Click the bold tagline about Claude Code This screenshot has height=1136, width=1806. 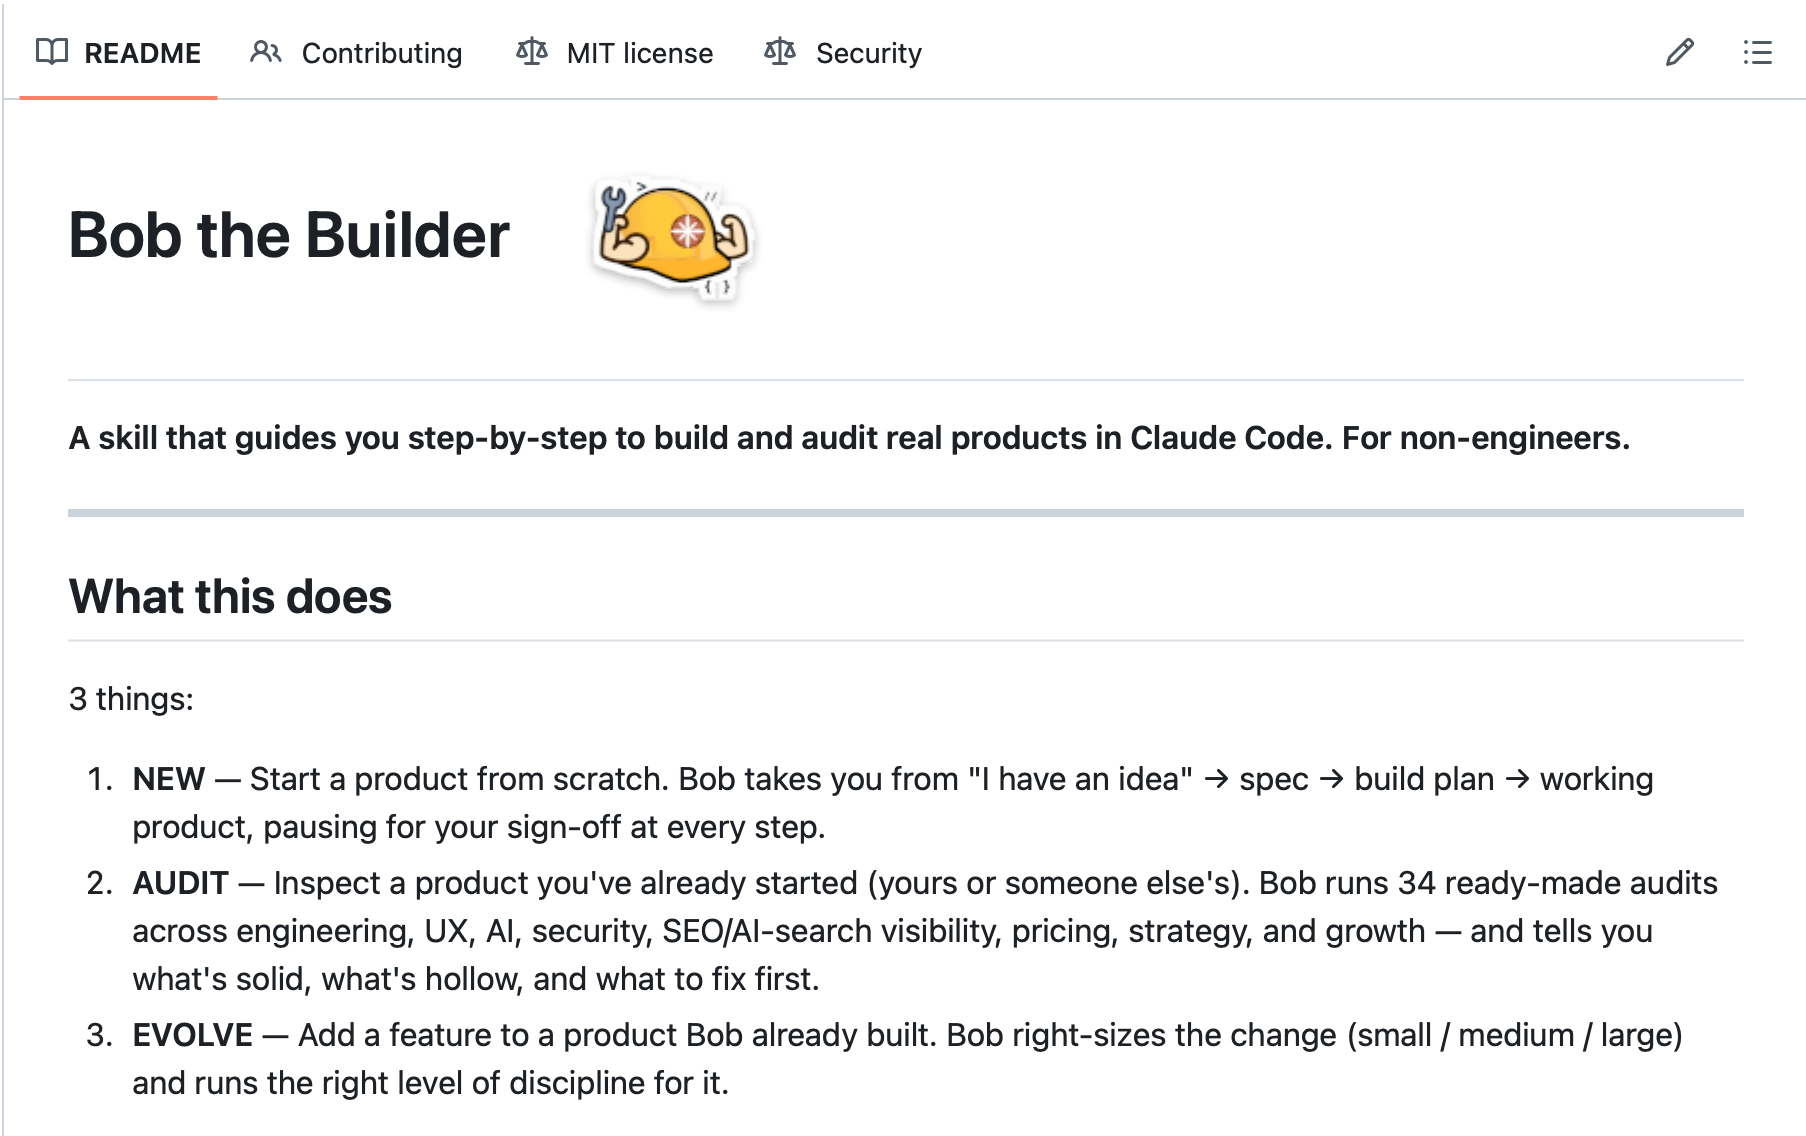click(849, 438)
